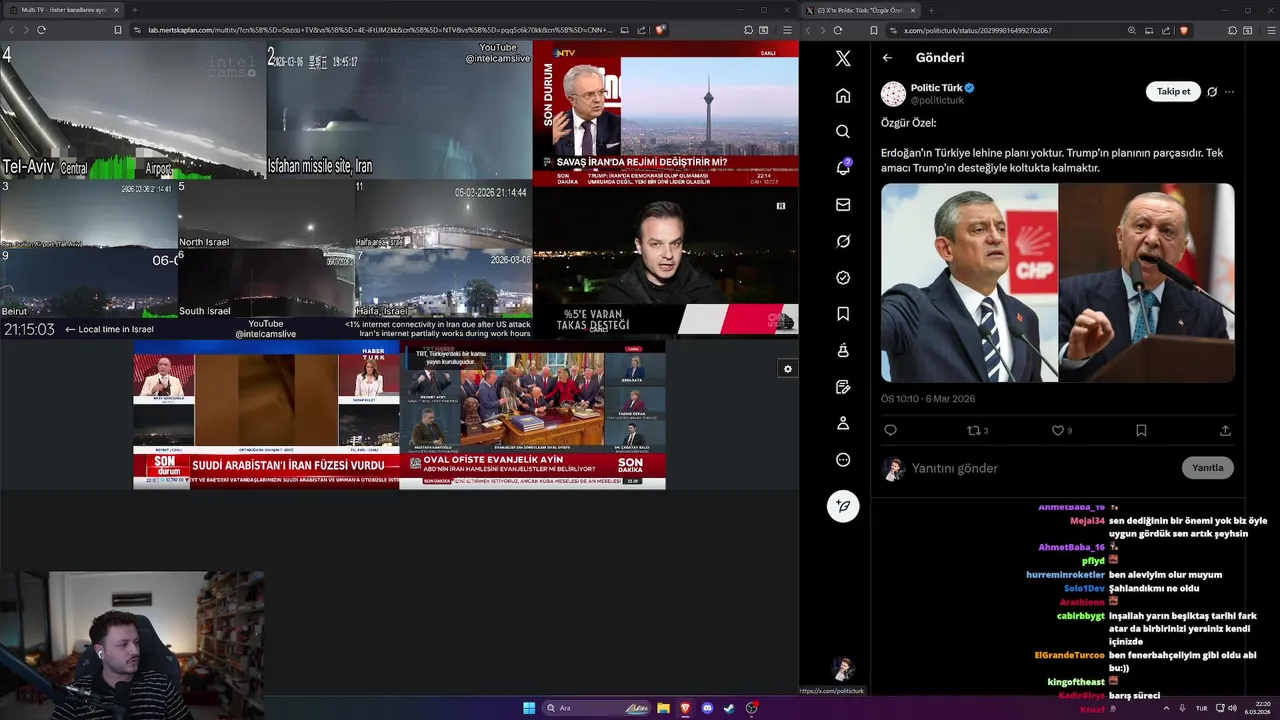Click the Multi TV address bar URL
This screenshot has height=720, width=1280.
pyautogui.click(x=380, y=30)
